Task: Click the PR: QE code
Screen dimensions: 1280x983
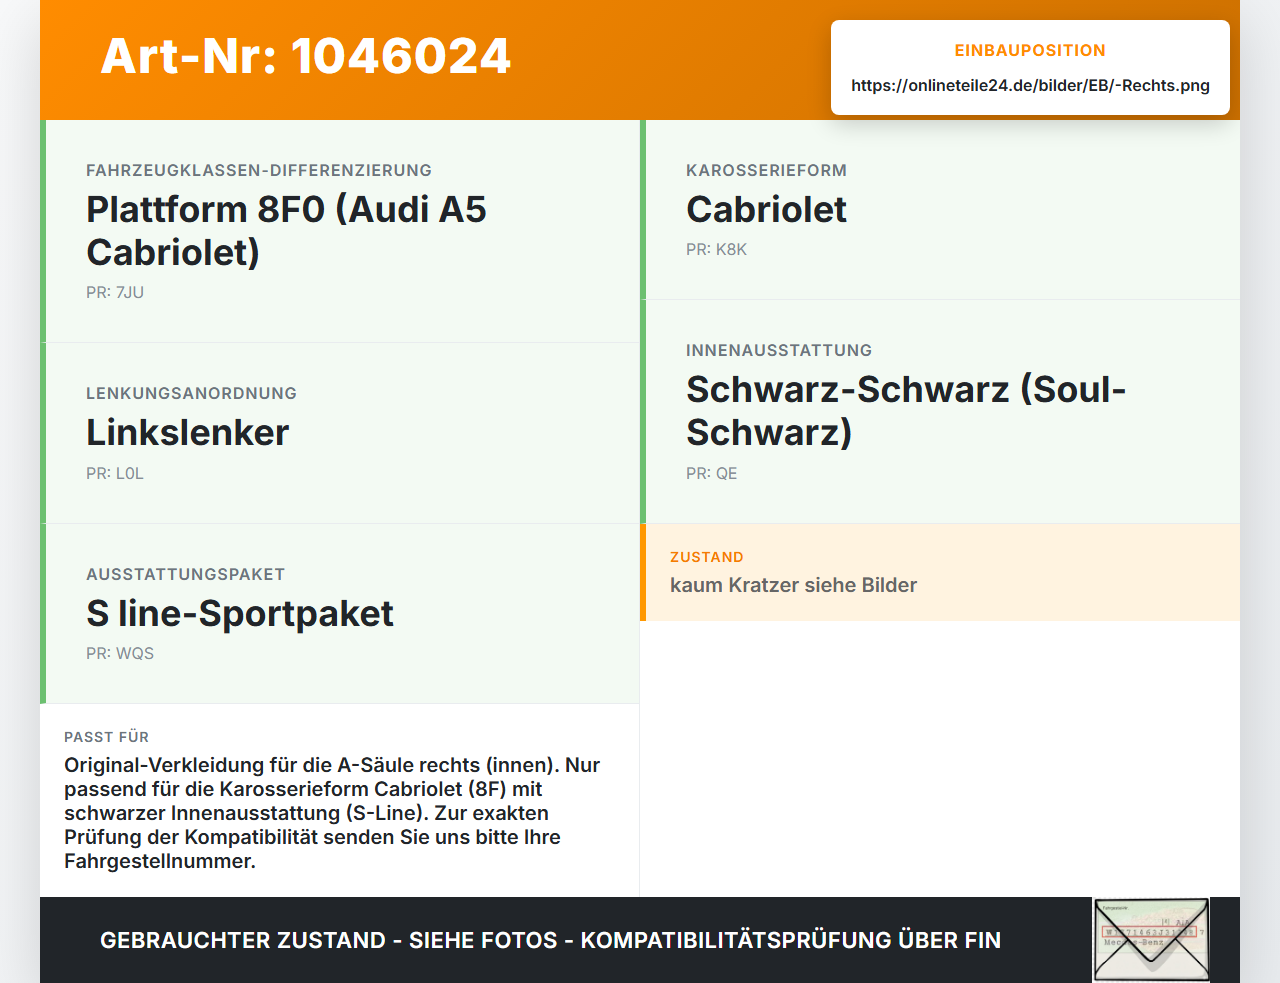Action: (x=711, y=474)
